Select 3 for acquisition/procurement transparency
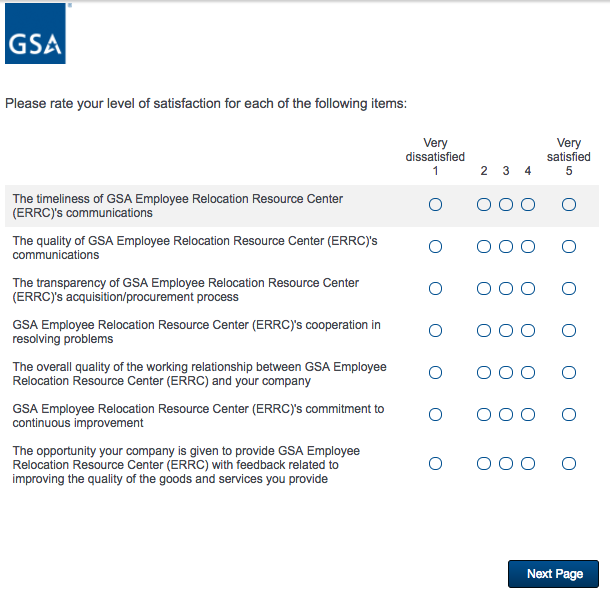Screen dimensions: 610x591 (x=506, y=289)
